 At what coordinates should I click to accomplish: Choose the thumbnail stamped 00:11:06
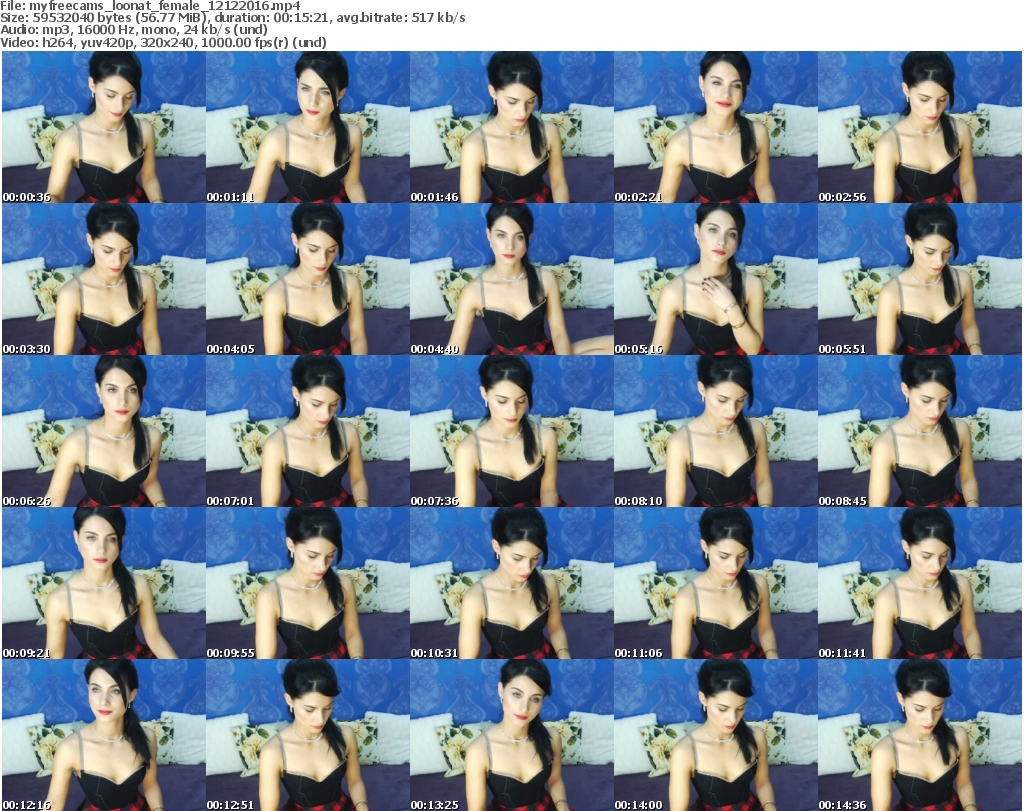tap(716, 583)
